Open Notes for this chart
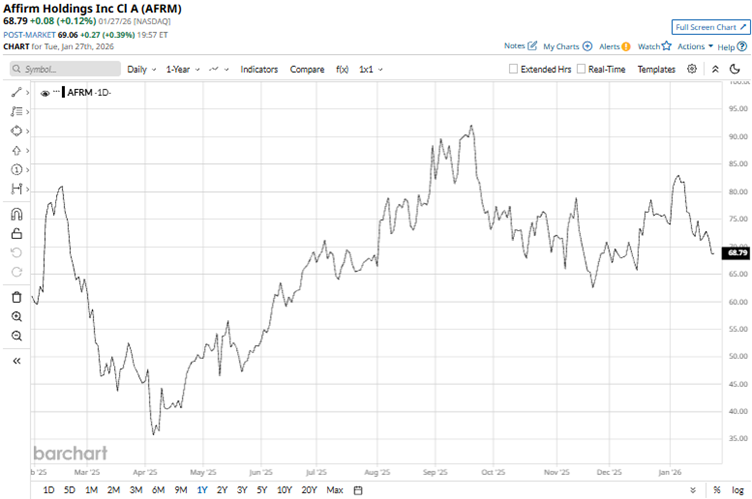Screen dimensions: 752x499 click(520, 46)
